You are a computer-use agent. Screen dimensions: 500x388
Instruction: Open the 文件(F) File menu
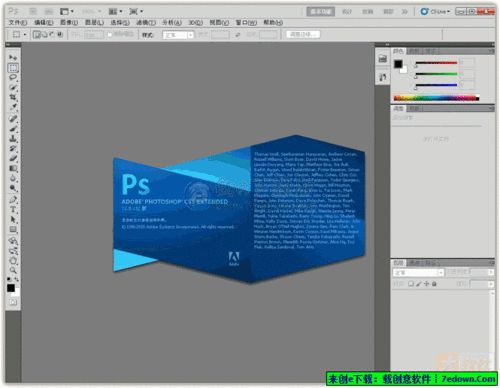click(17, 22)
